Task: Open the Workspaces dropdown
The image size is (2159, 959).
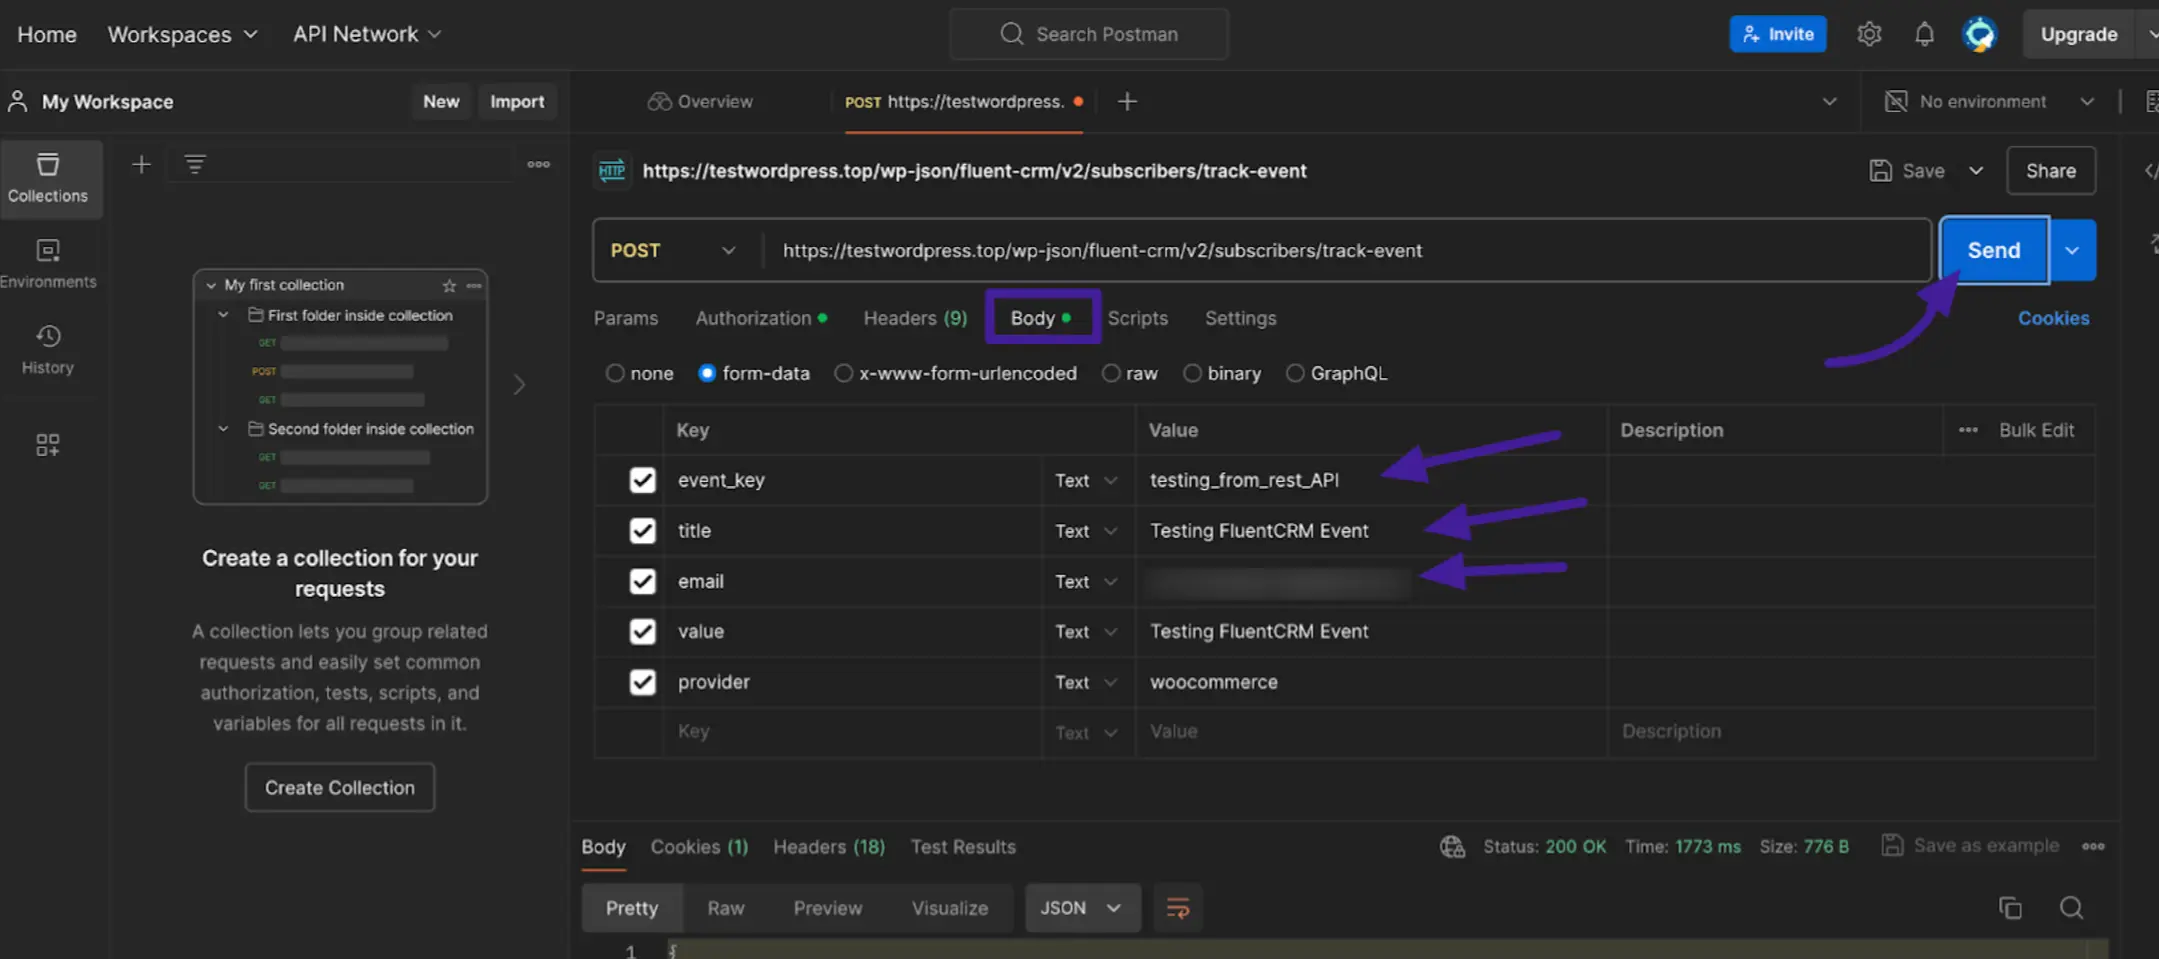Action: (183, 34)
